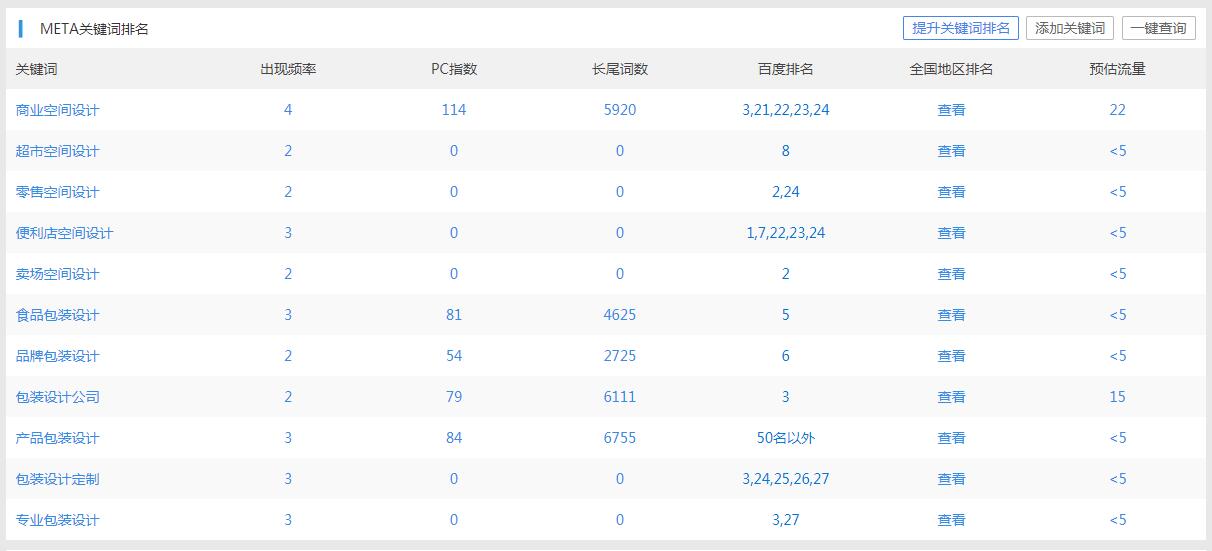Click 查看 in the 专业包装设计 row
Image resolution: width=1212 pixels, height=551 pixels.
point(951,520)
